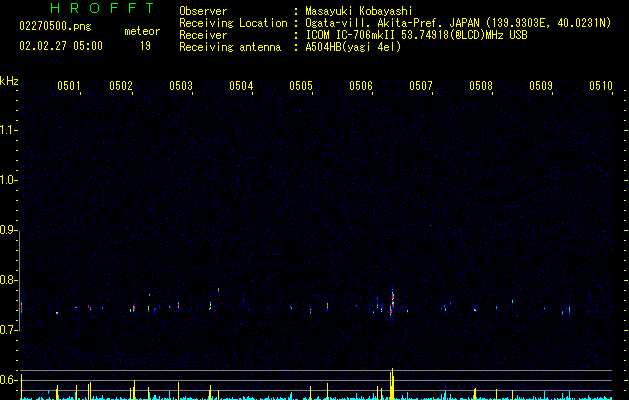The height and width of the screenshot is (400, 629).
Task: Click the date stamp 02.02.27 05:00
Action: (61, 46)
